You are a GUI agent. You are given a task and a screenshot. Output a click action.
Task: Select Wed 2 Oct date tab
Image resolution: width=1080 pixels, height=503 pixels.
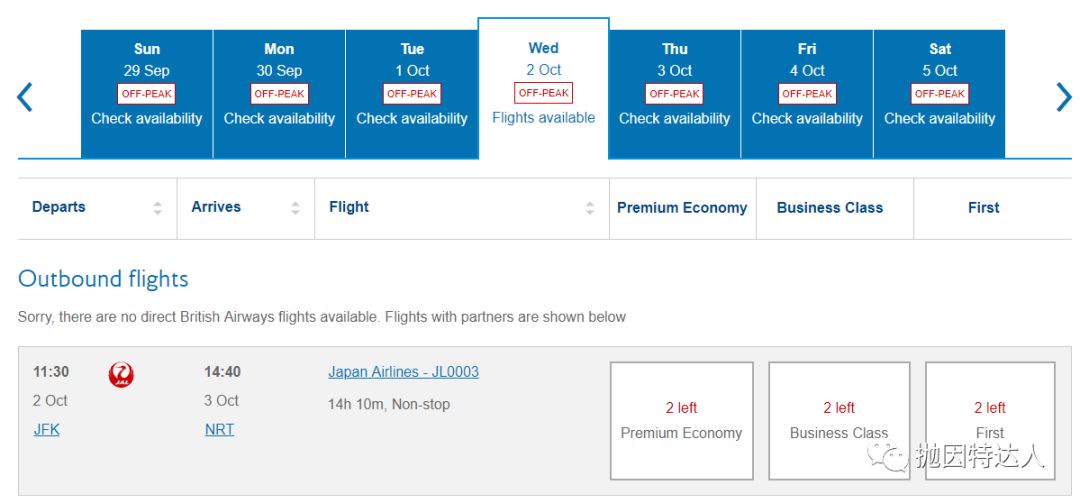click(x=543, y=88)
